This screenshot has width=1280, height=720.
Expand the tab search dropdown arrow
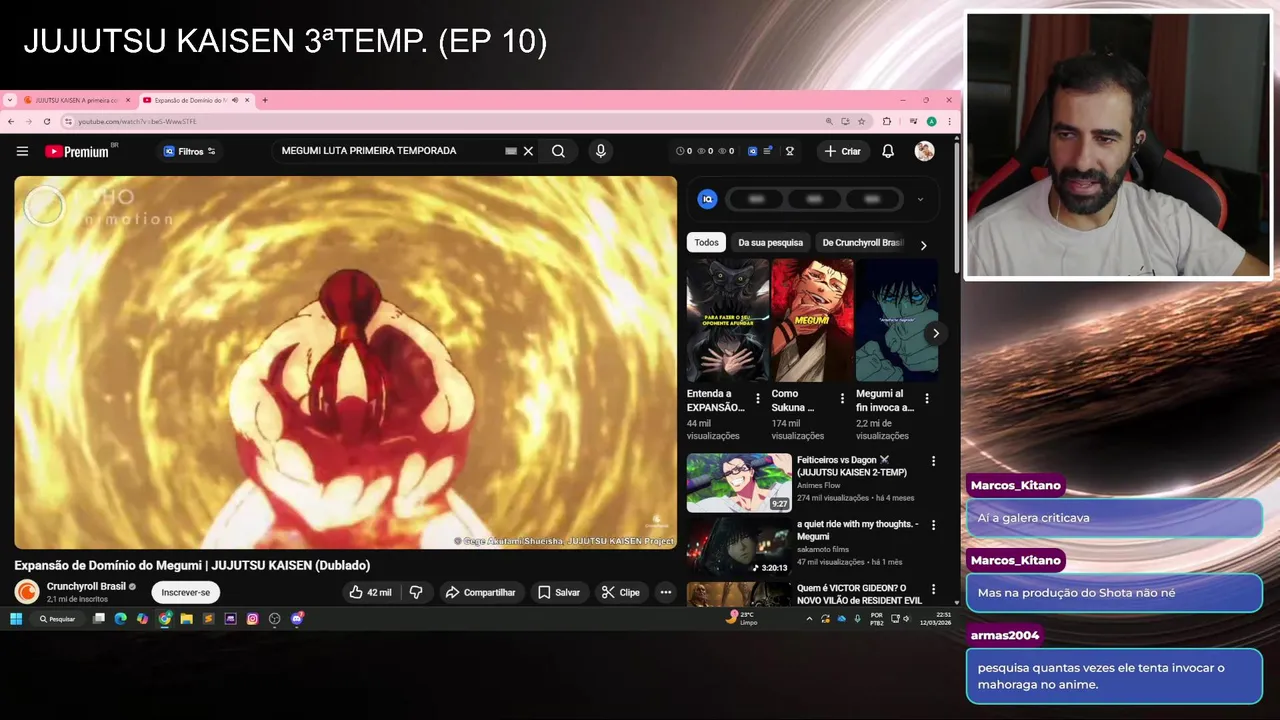click(x=10, y=100)
